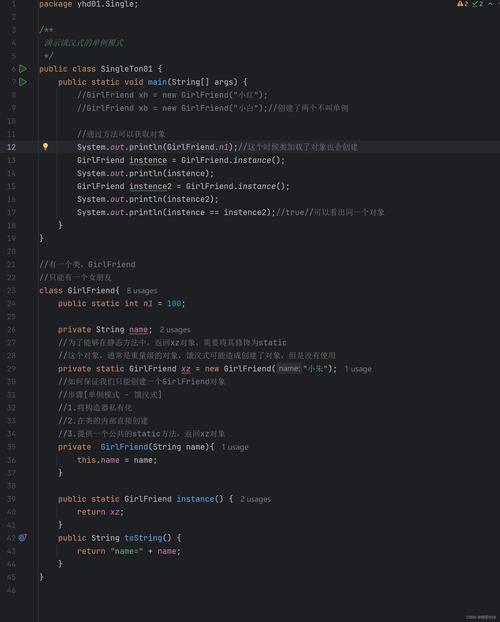Open '2 usages' hint beside name field

175,330
